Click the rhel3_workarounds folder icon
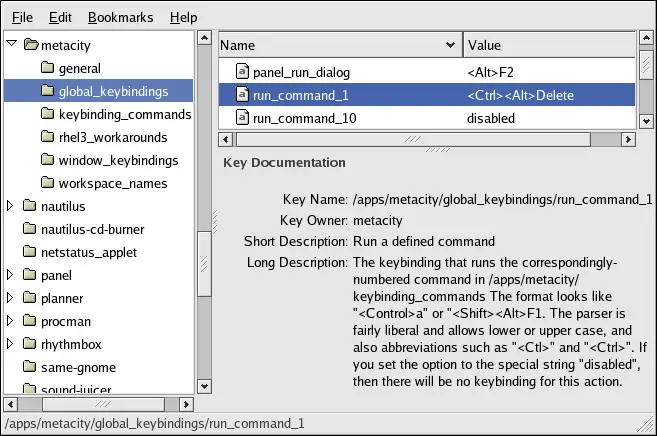Viewport: 657px width, 436px height. (47, 137)
